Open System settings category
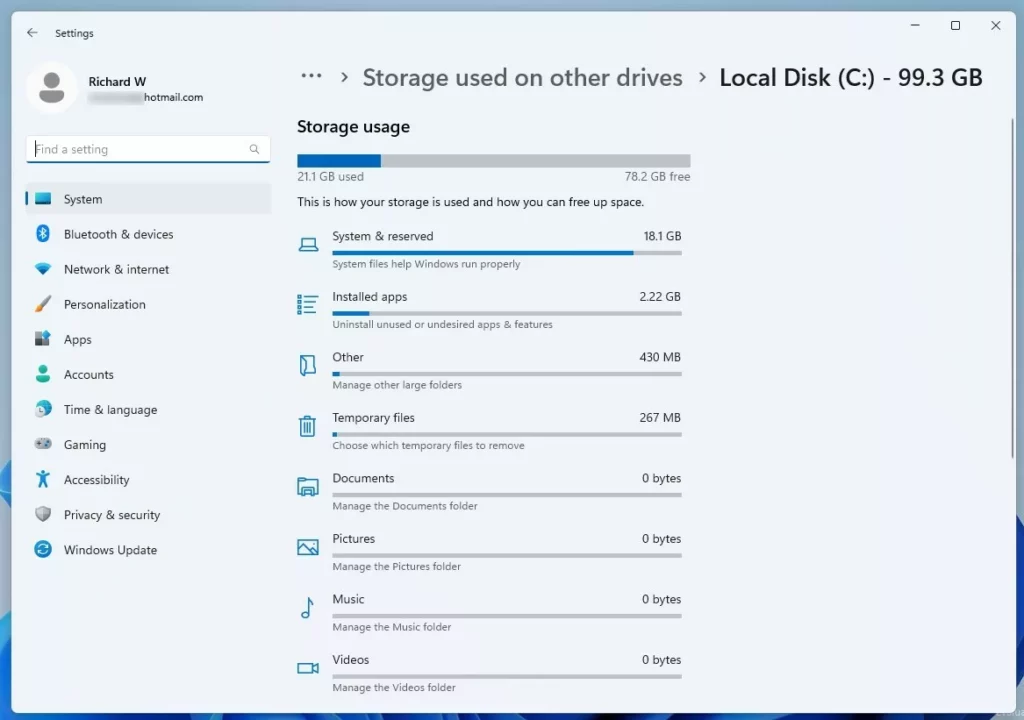The height and width of the screenshot is (720, 1024). 148,199
